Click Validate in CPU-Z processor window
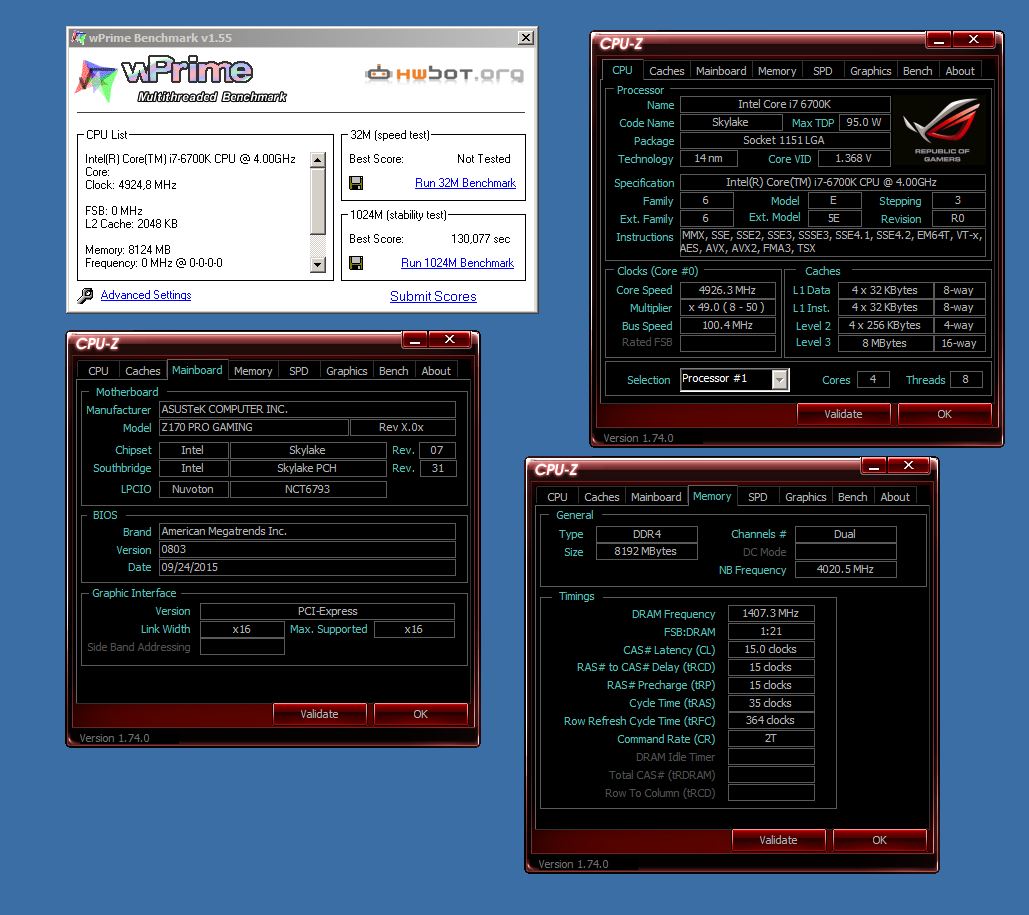The height and width of the screenshot is (915, 1029). click(x=843, y=414)
